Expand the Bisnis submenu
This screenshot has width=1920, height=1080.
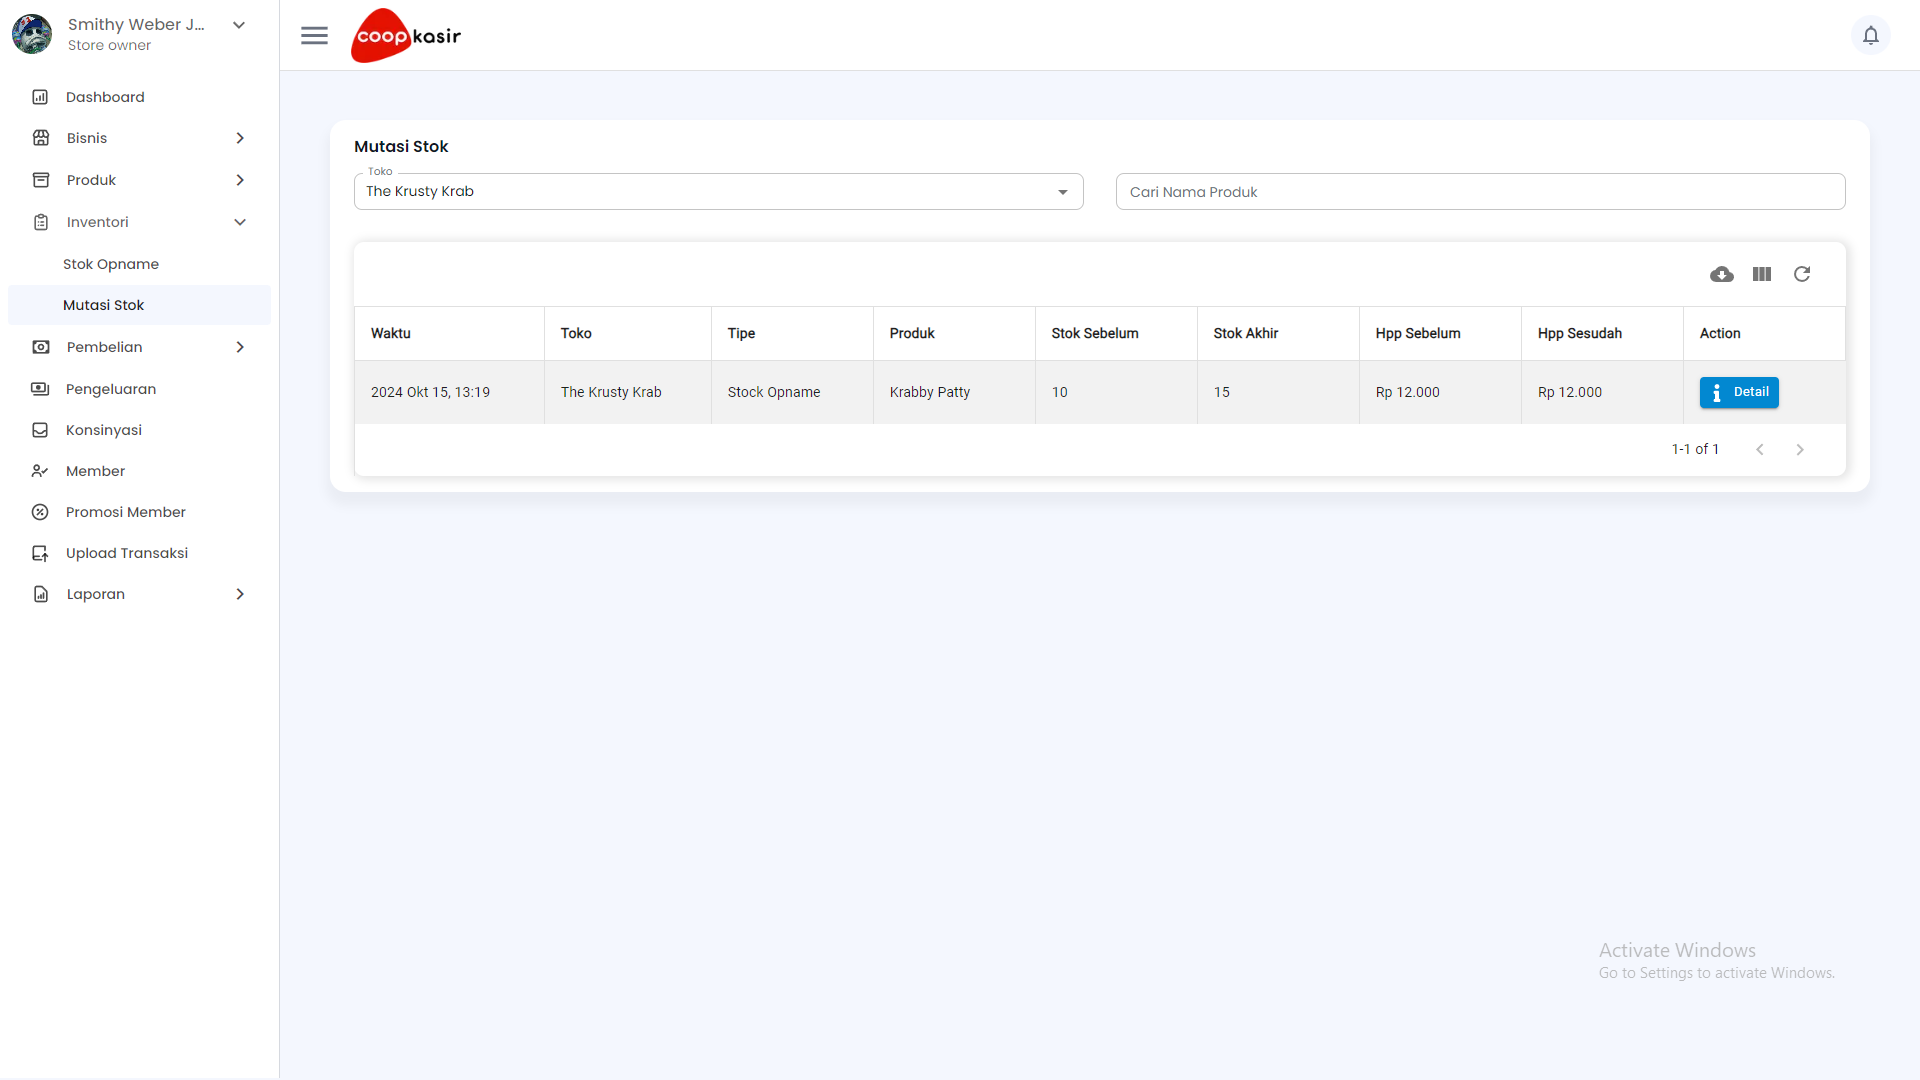(x=240, y=138)
